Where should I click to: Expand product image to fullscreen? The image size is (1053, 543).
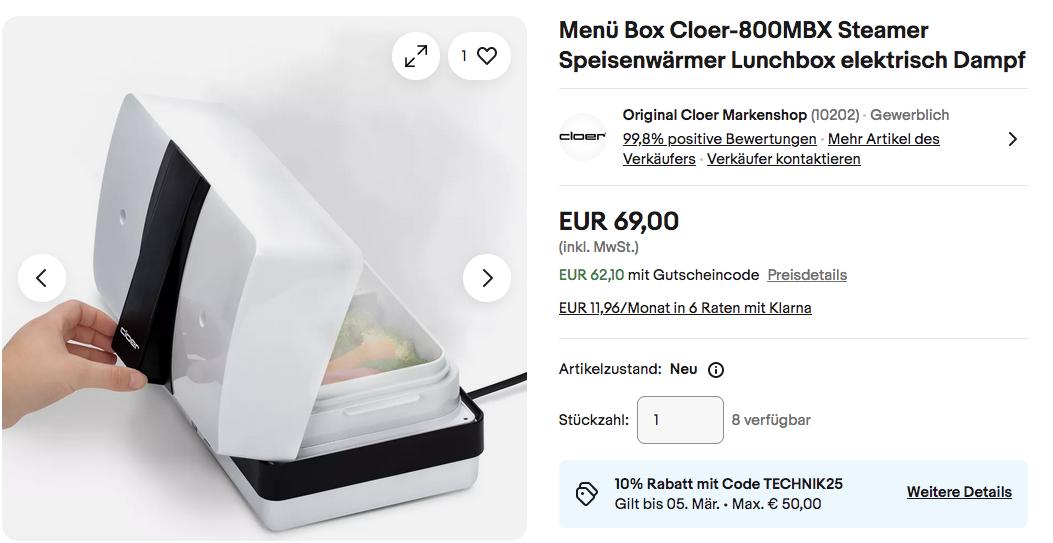[x=416, y=56]
